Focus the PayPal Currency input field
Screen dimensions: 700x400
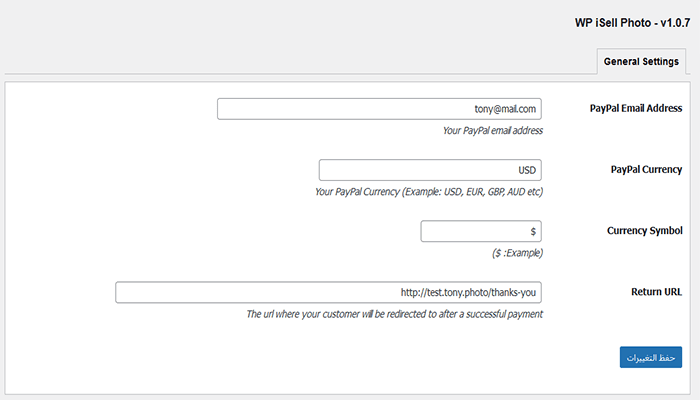pos(430,170)
